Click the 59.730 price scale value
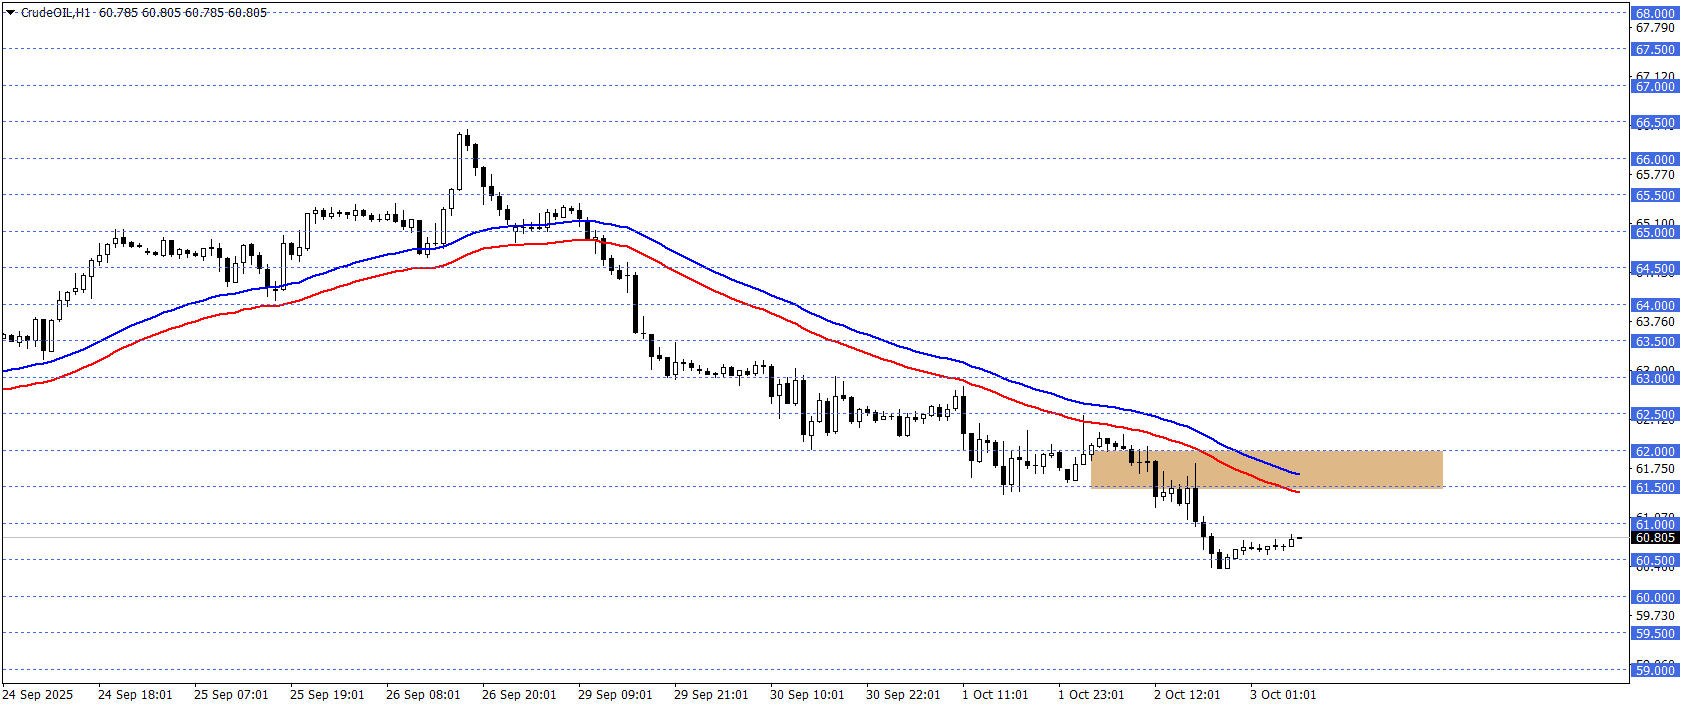Viewport: 1686px width, 707px height. pos(1655,616)
